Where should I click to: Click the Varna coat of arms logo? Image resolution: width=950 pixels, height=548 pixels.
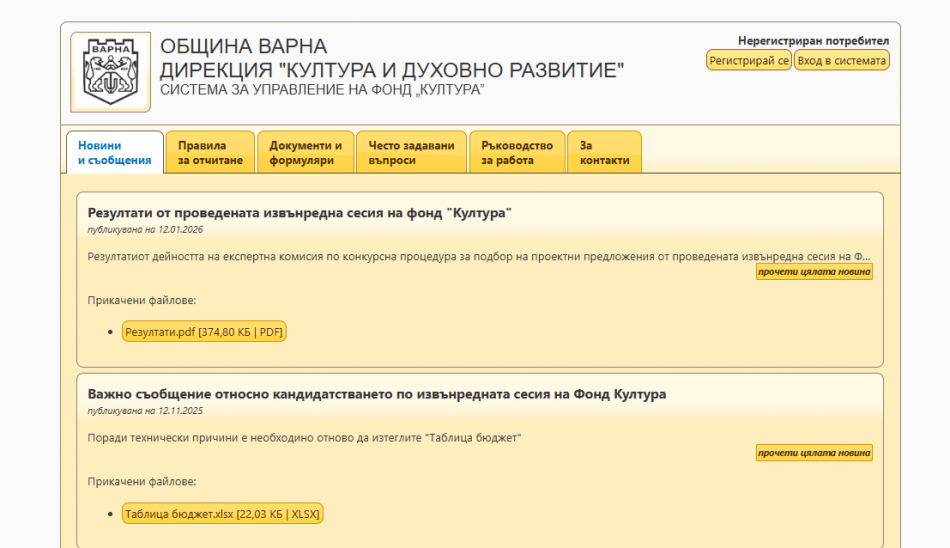click(110, 72)
